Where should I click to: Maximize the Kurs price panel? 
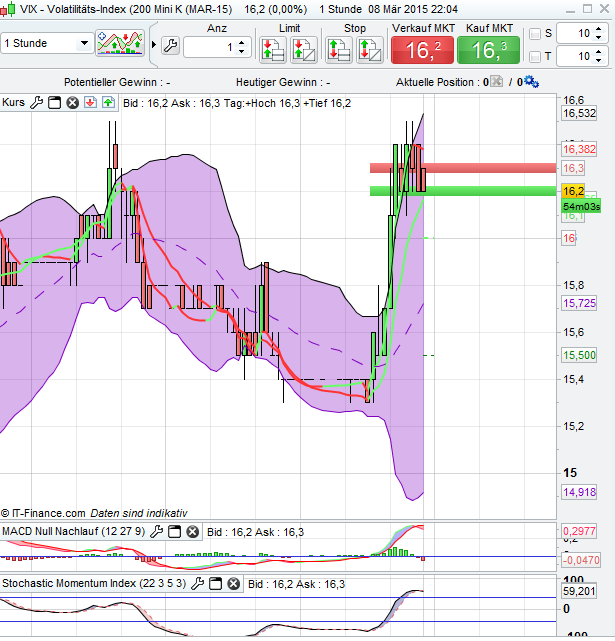(x=54, y=103)
